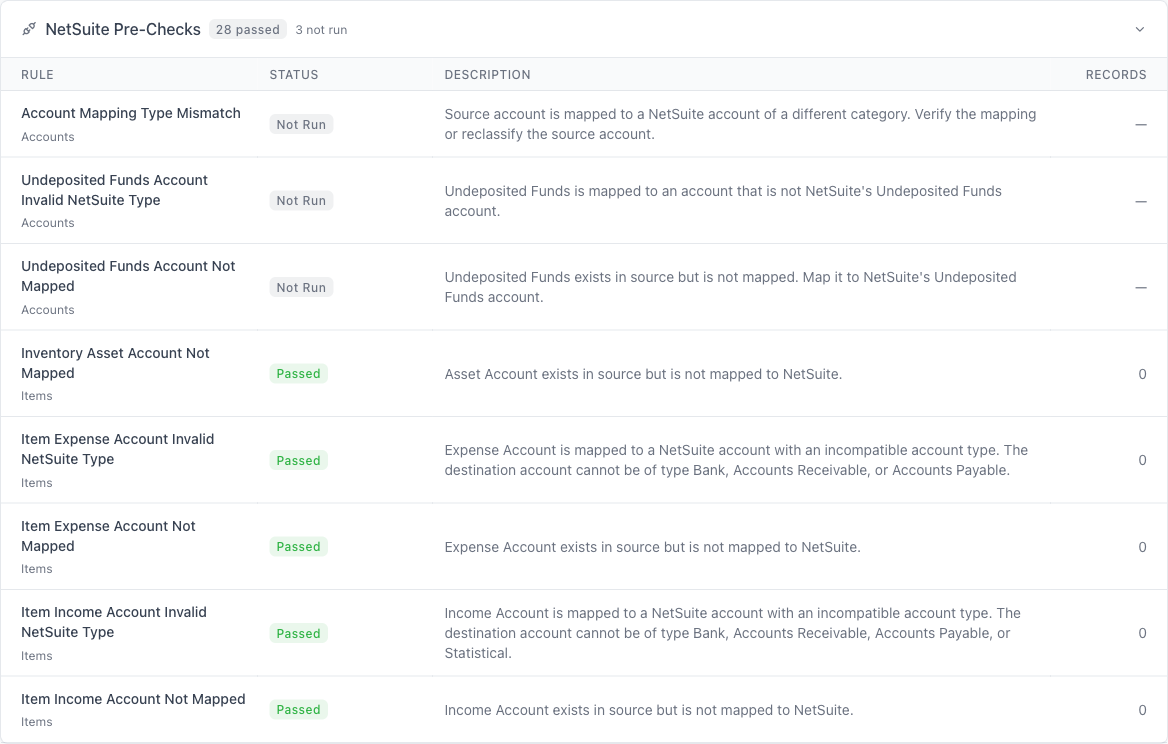Click Passed badge for Inventory Asset Account Not Mapped
The height and width of the screenshot is (744, 1168).
pyautogui.click(x=298, y=374)
